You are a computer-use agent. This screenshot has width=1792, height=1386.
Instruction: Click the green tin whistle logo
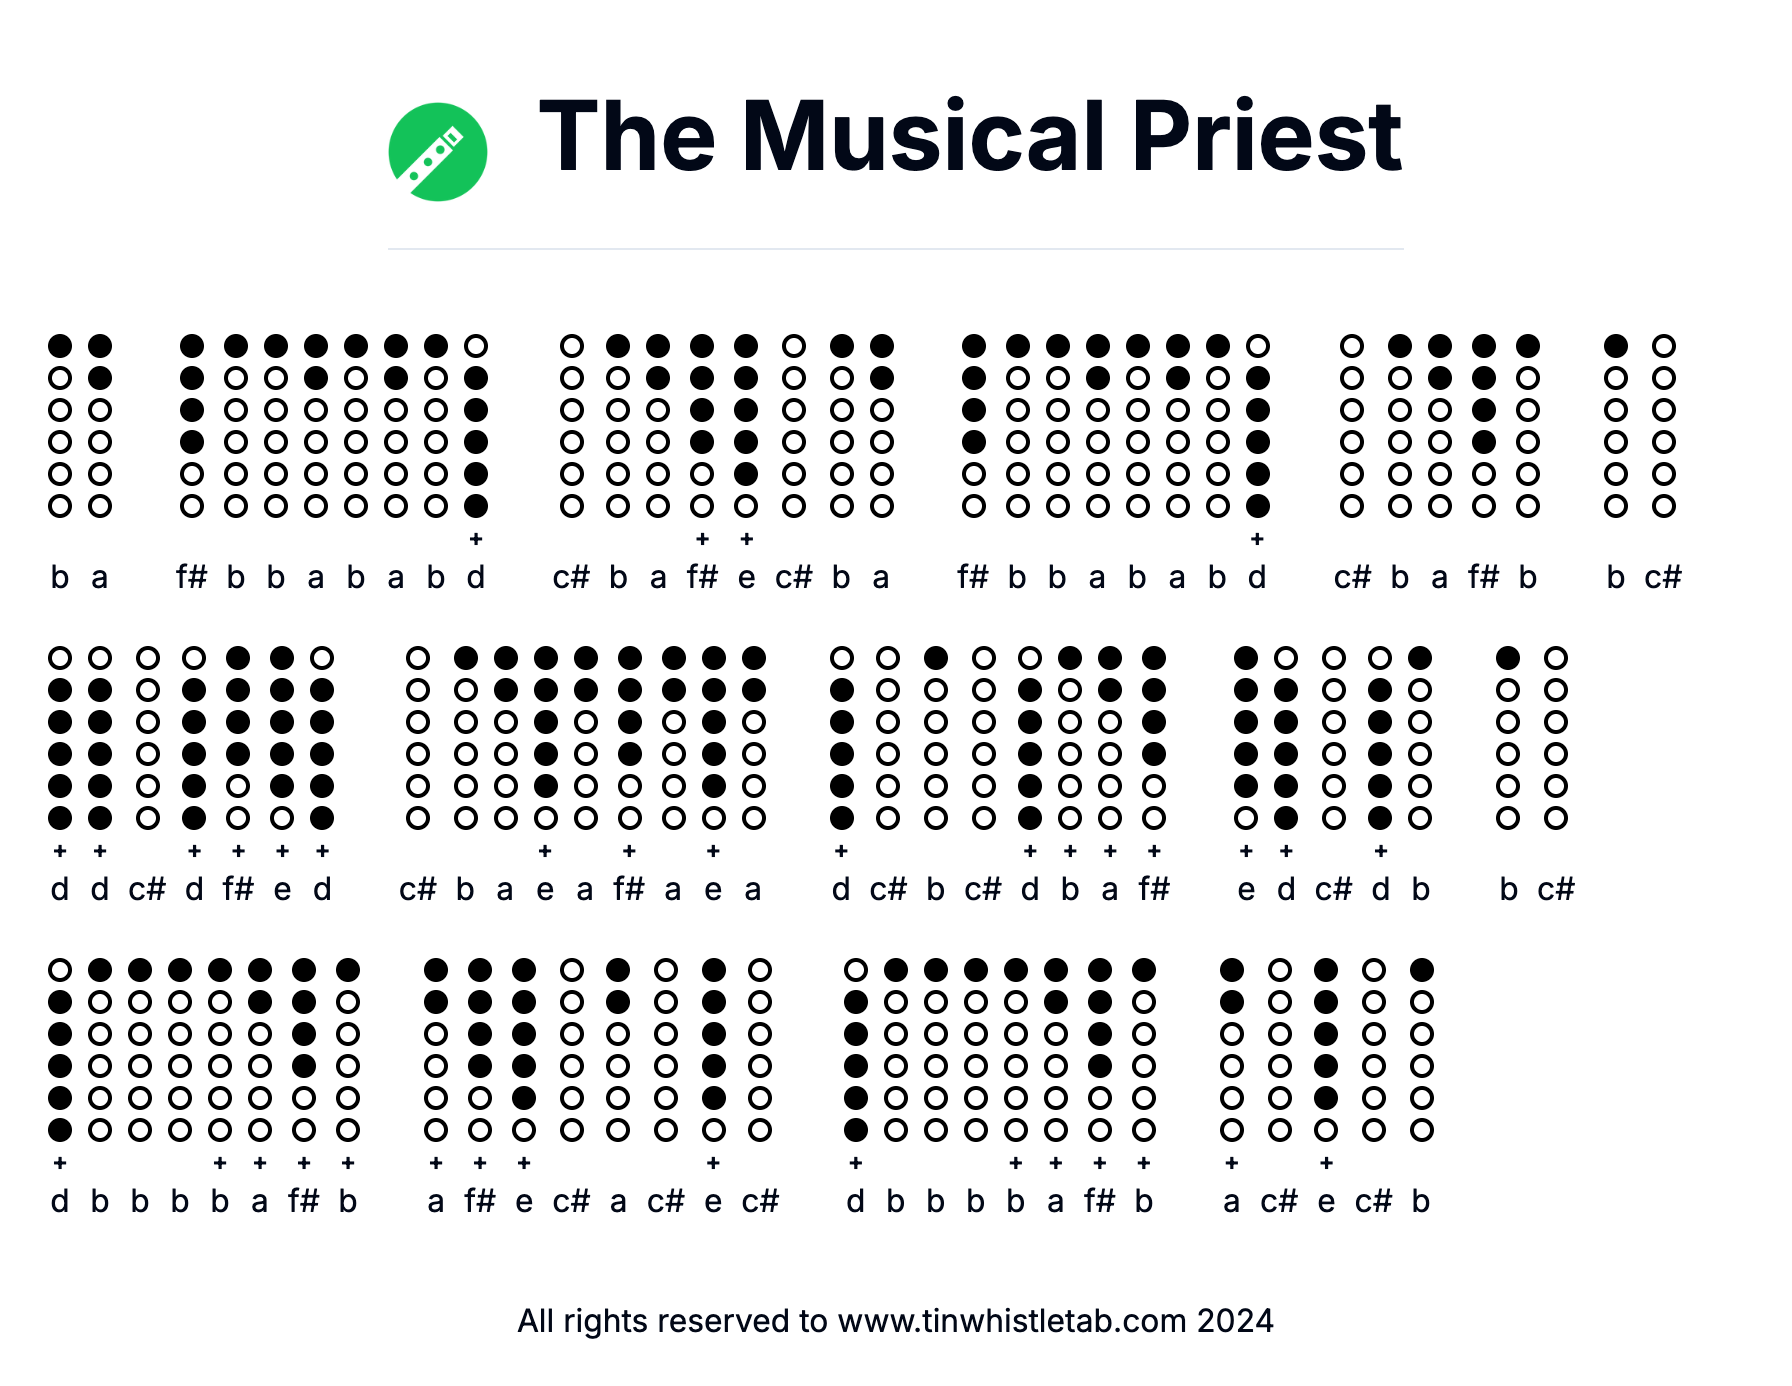tap(437, 152)
